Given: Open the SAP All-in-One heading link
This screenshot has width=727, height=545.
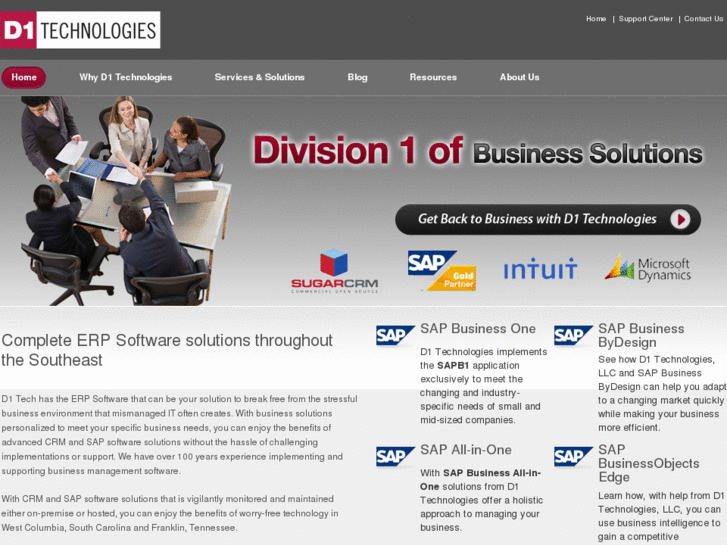Looking at the screenshot, I should [466, 449].
